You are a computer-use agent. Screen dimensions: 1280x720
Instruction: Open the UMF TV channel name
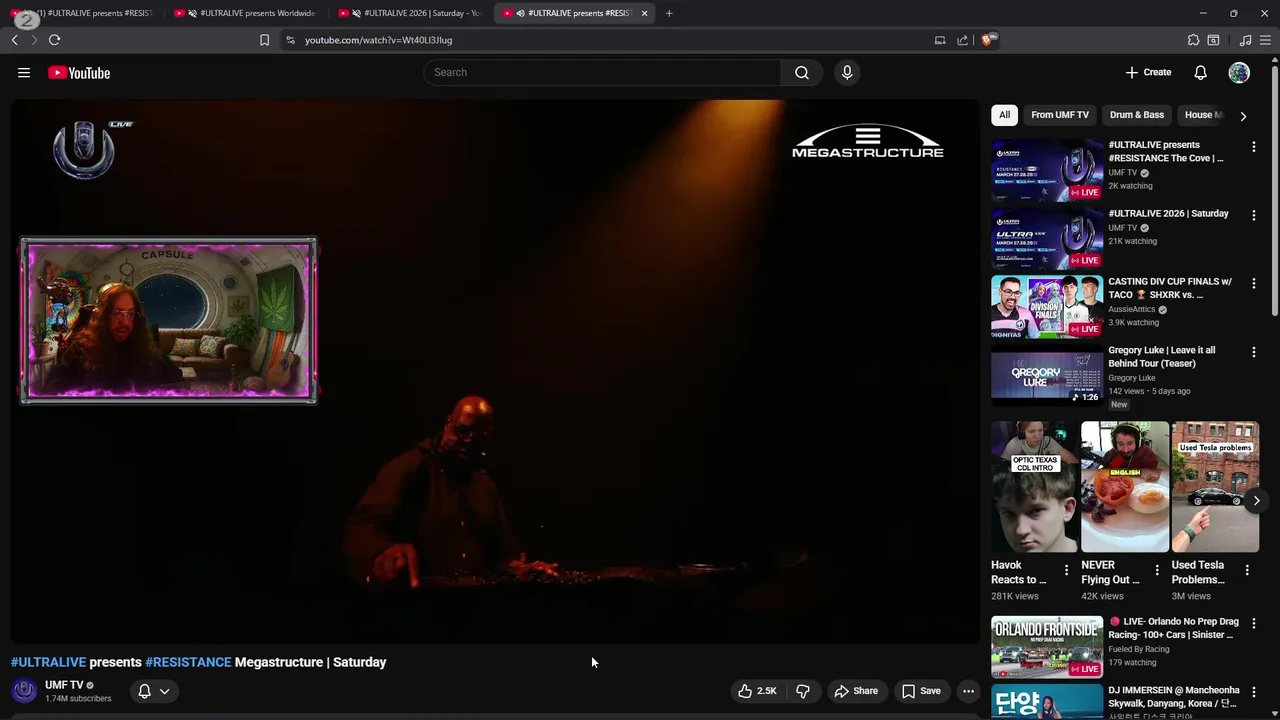click(x=64, y=685)
